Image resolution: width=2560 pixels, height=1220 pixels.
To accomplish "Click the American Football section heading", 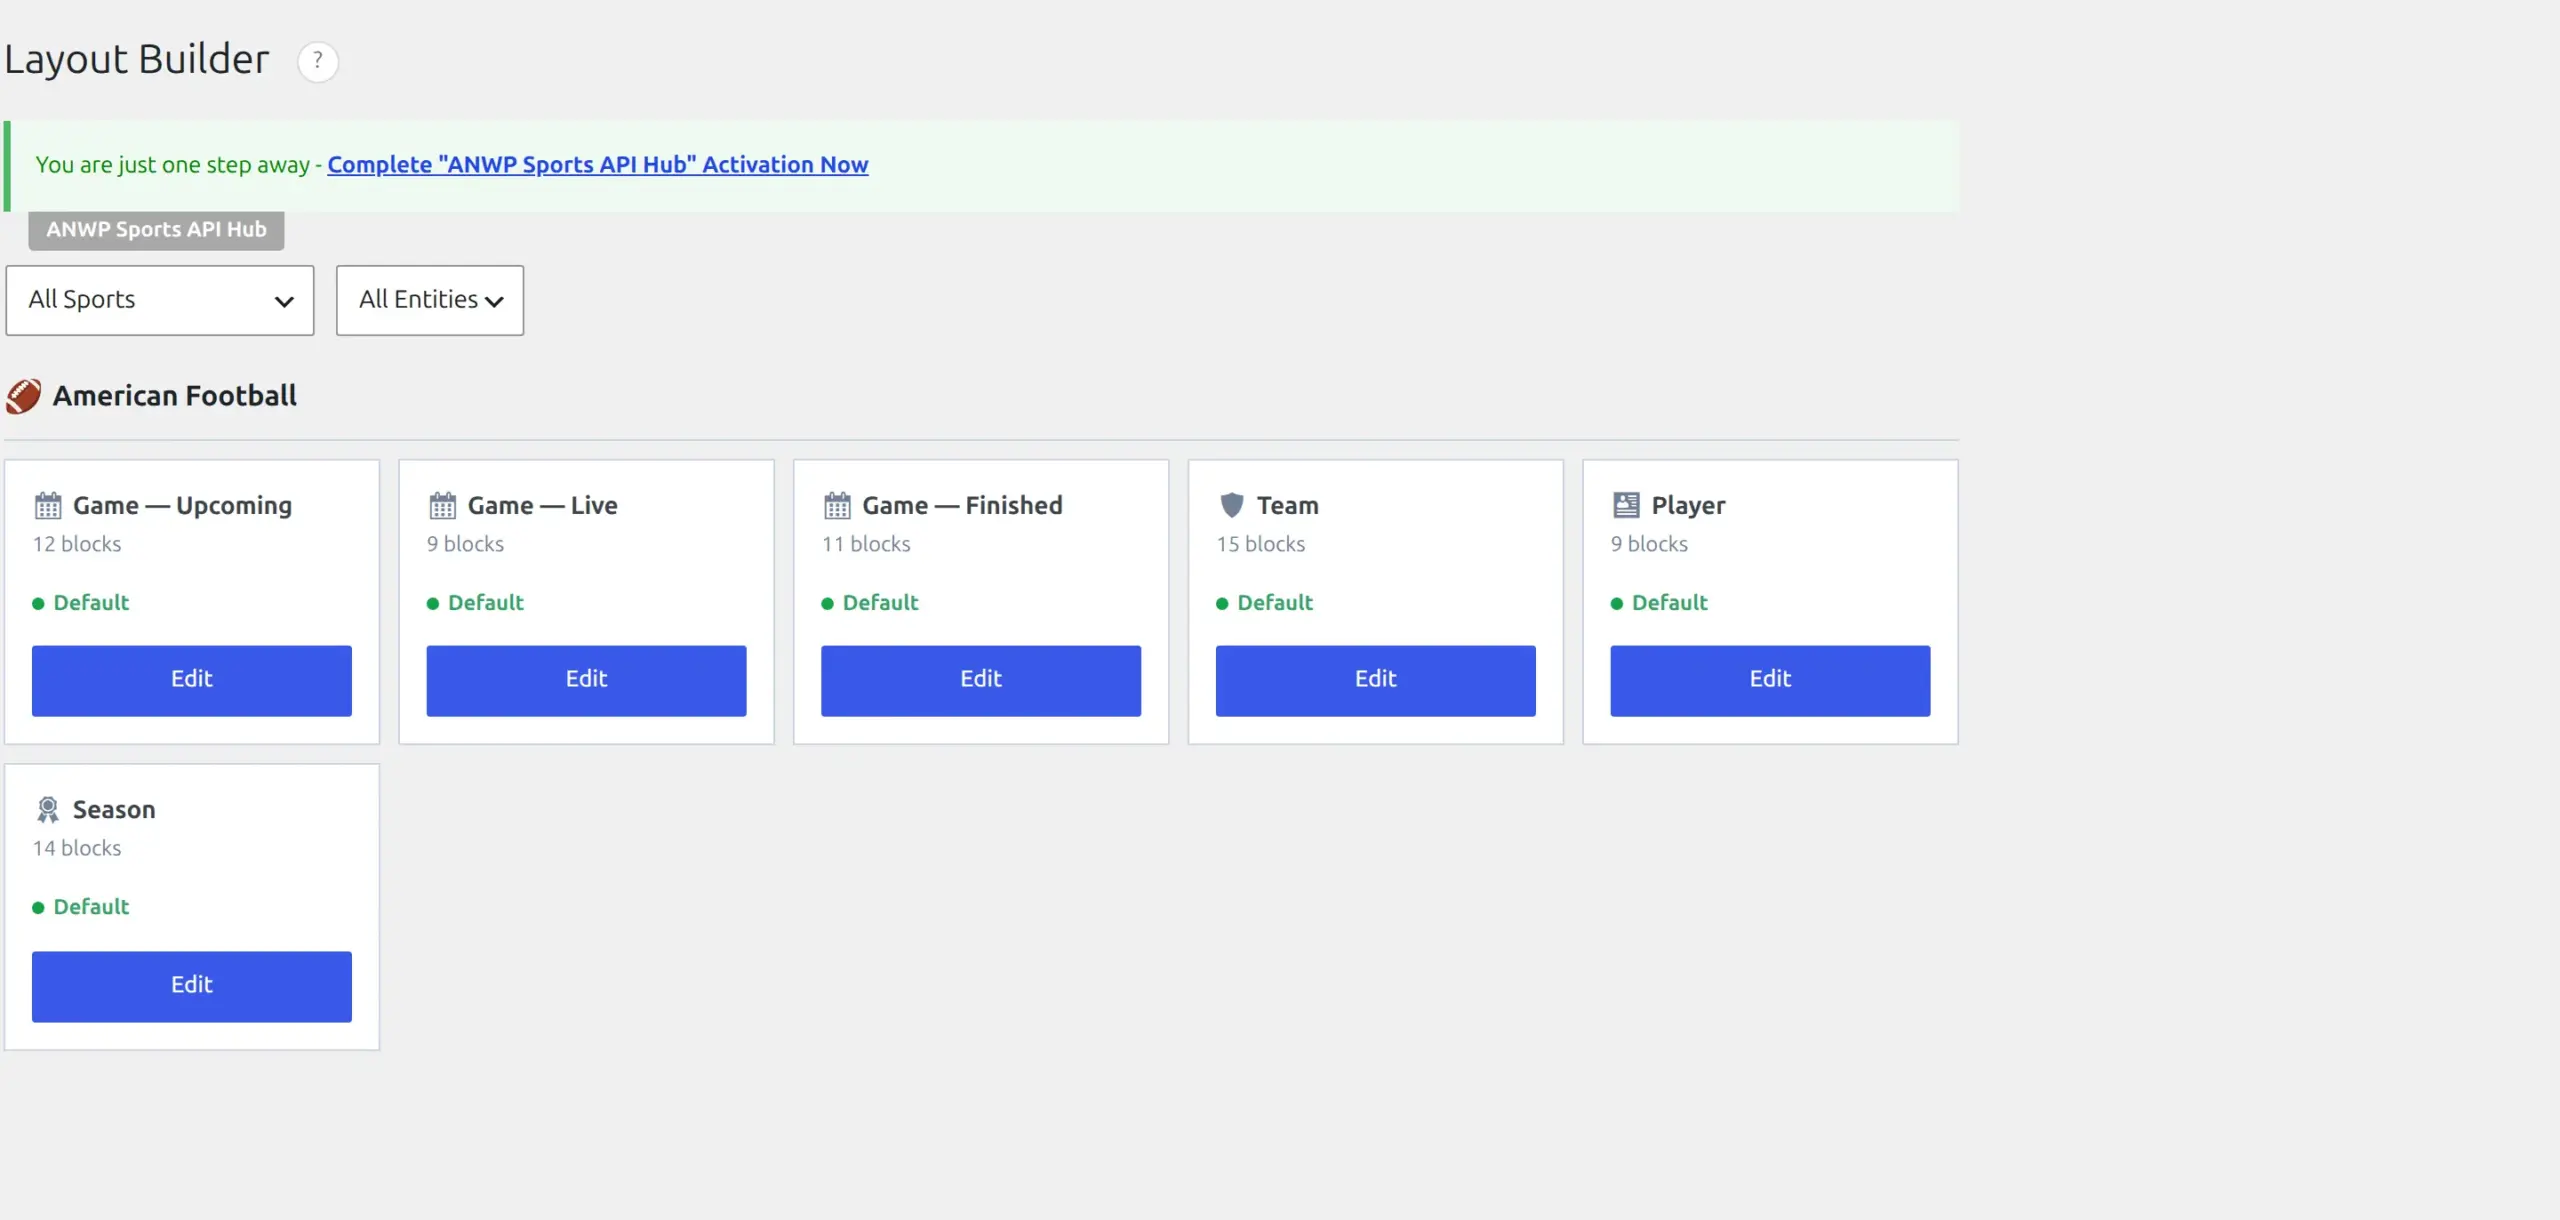I will (175, 396).
